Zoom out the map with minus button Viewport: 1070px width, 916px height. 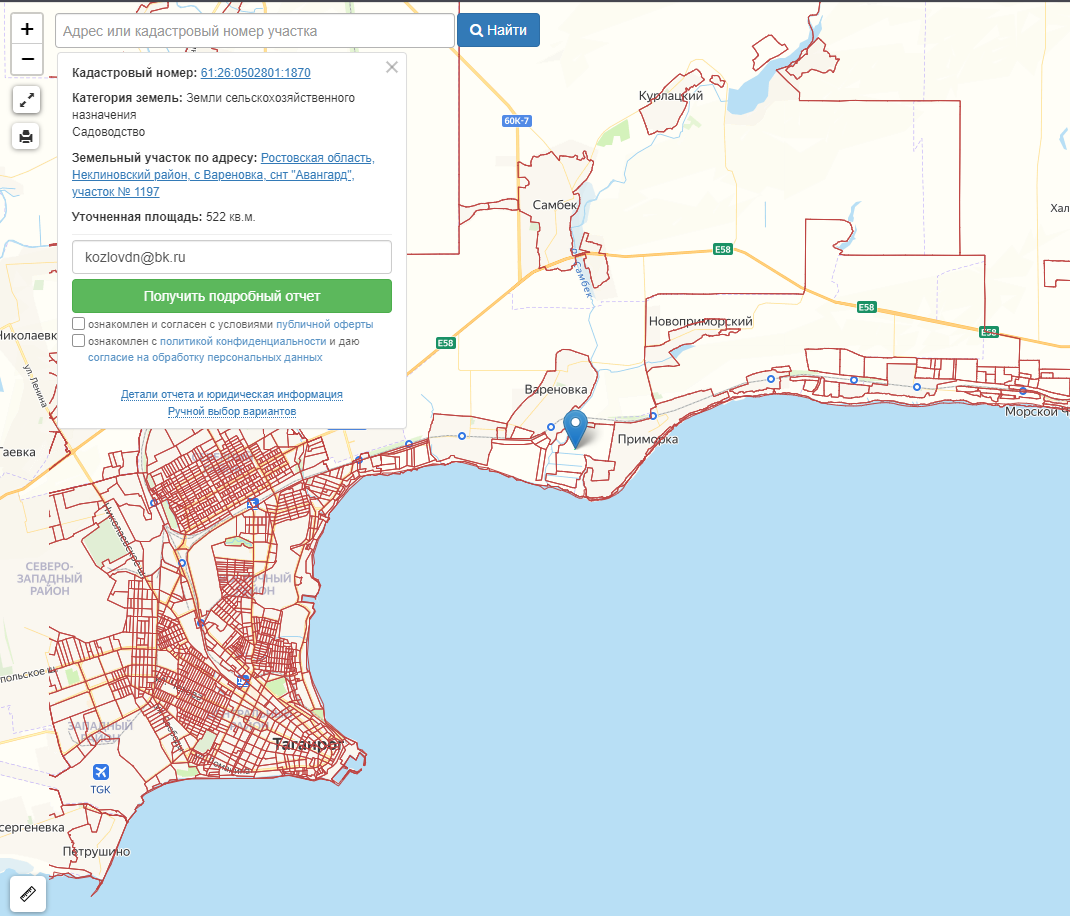coord(27,59)
